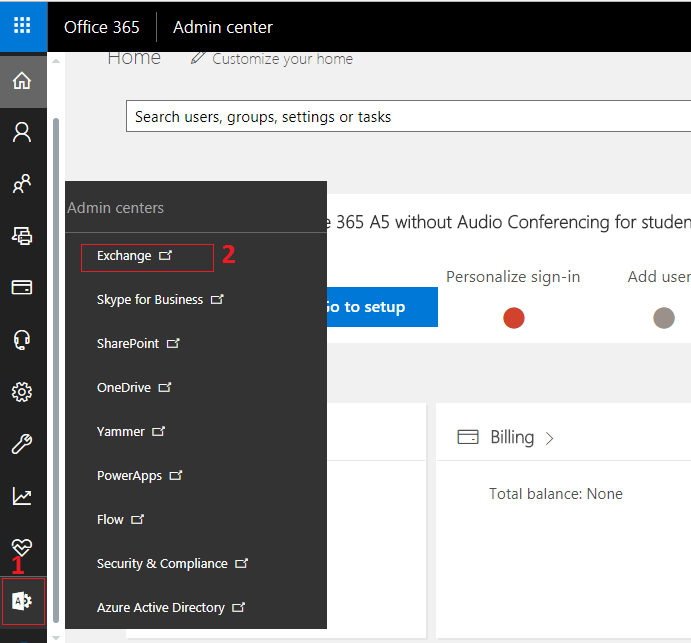
Task: Click the Home icon in sidebar
Action: tap(22, 81)
